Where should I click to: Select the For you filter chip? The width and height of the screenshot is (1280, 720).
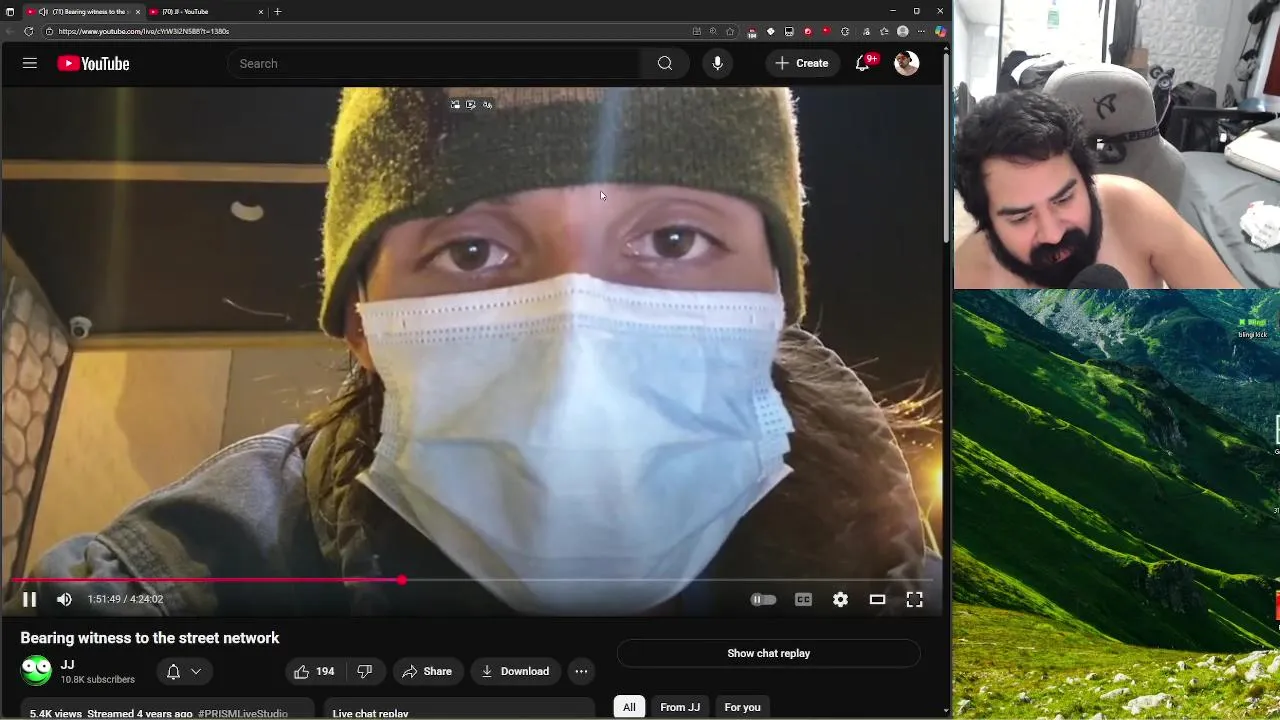[x=742, y=707]
